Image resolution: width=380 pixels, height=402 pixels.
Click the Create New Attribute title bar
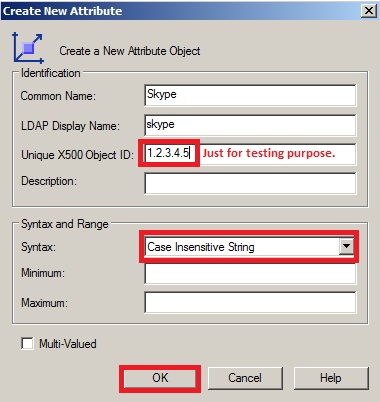[x=180, y=11]
